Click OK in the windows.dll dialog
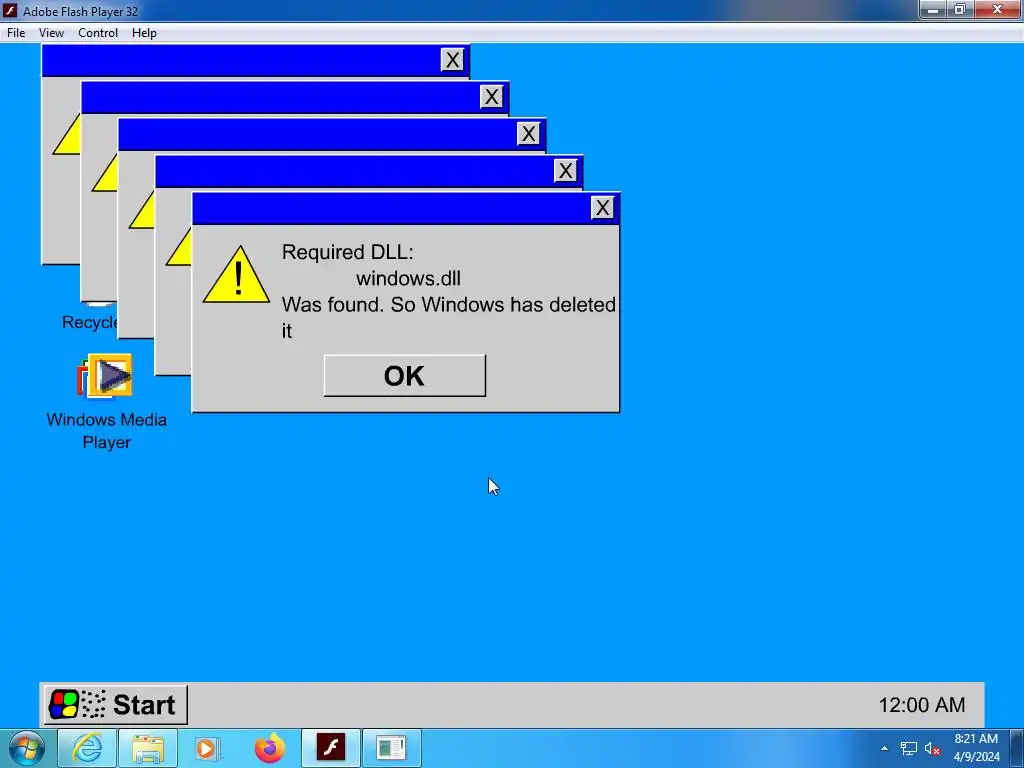 tap(404, 376)
